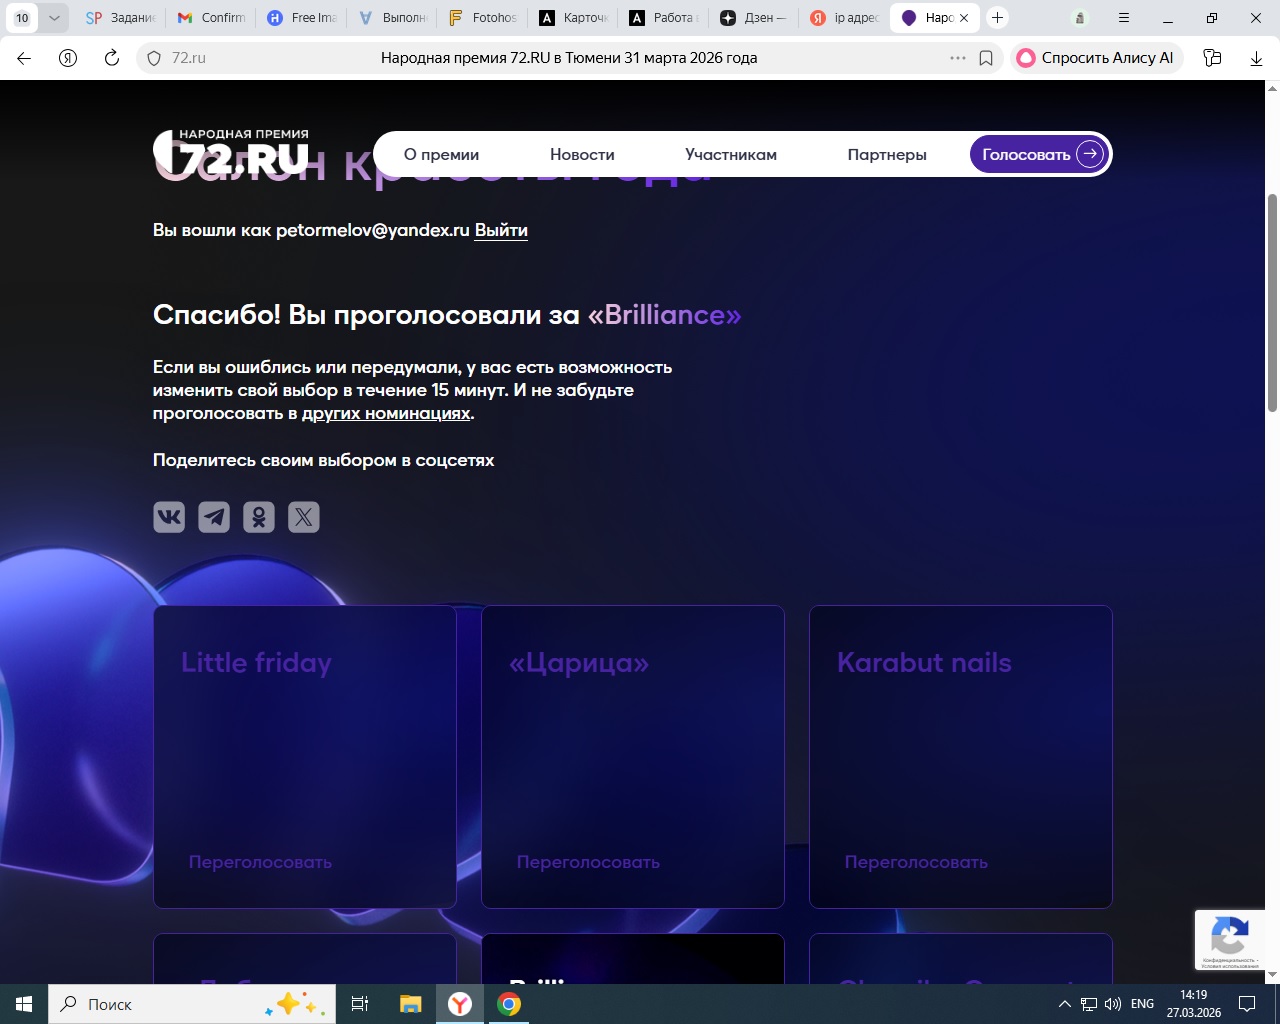
Task: Open the tab group counter showing 10
Action: click(x=22, y=18)
